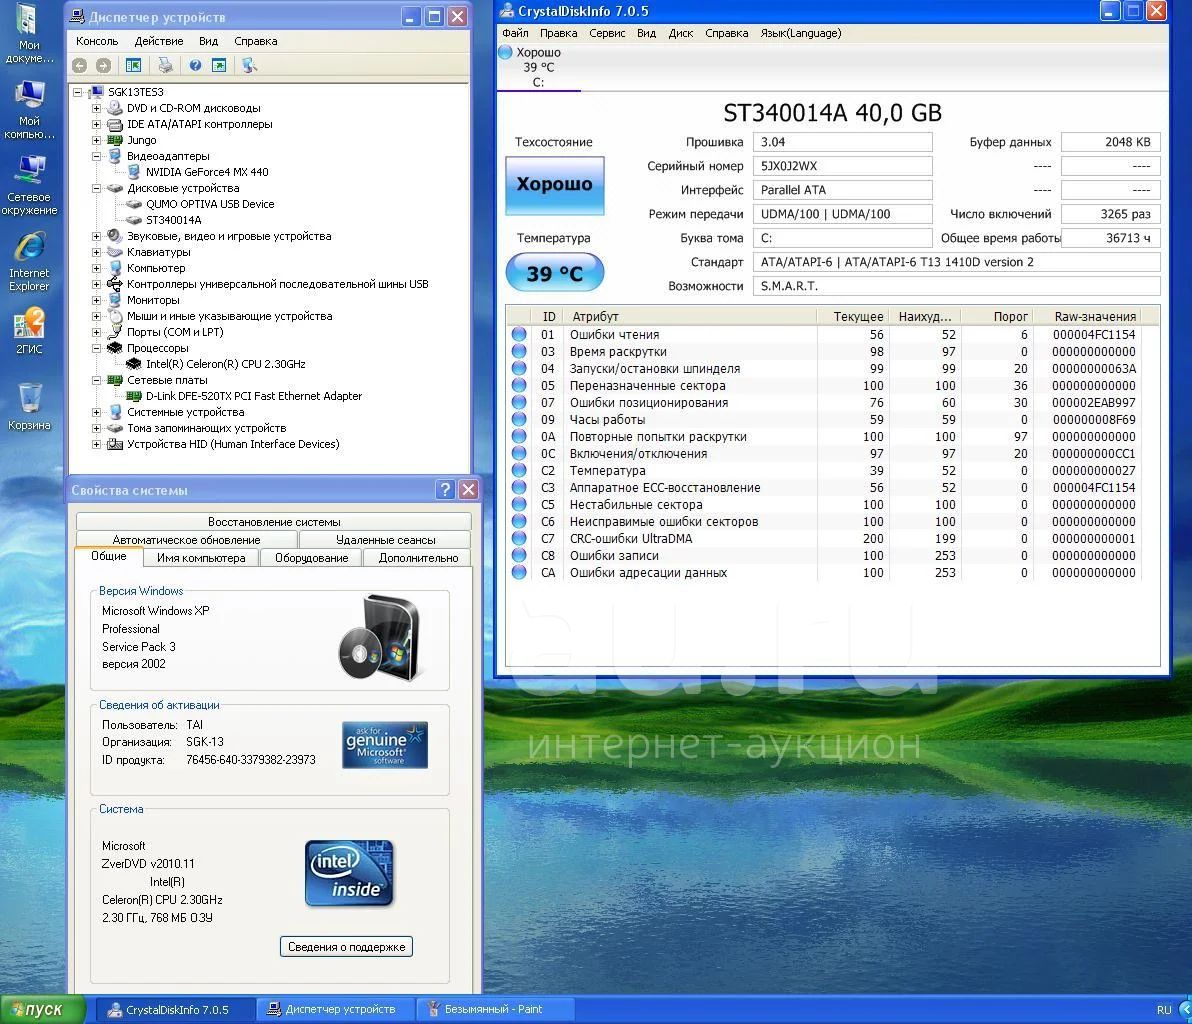Expand the Порты (COM и LPT) node
1192x1024 pixels.
97,332
